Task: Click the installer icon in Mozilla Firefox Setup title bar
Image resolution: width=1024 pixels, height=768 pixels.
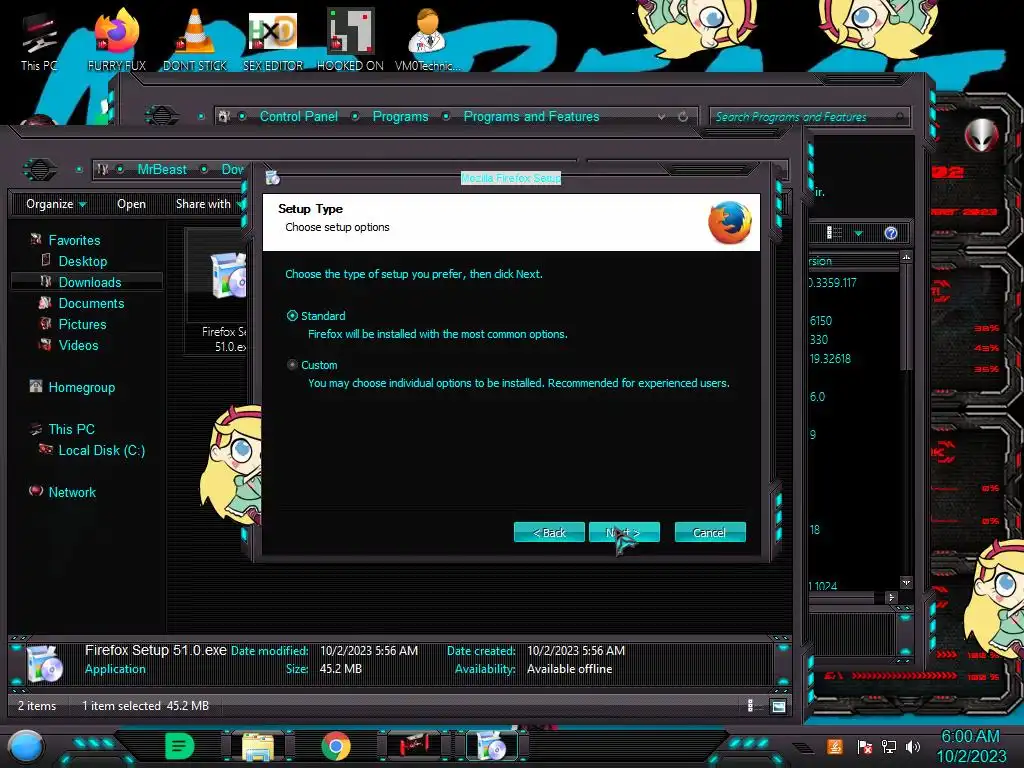Action: [x=273, y=177]
